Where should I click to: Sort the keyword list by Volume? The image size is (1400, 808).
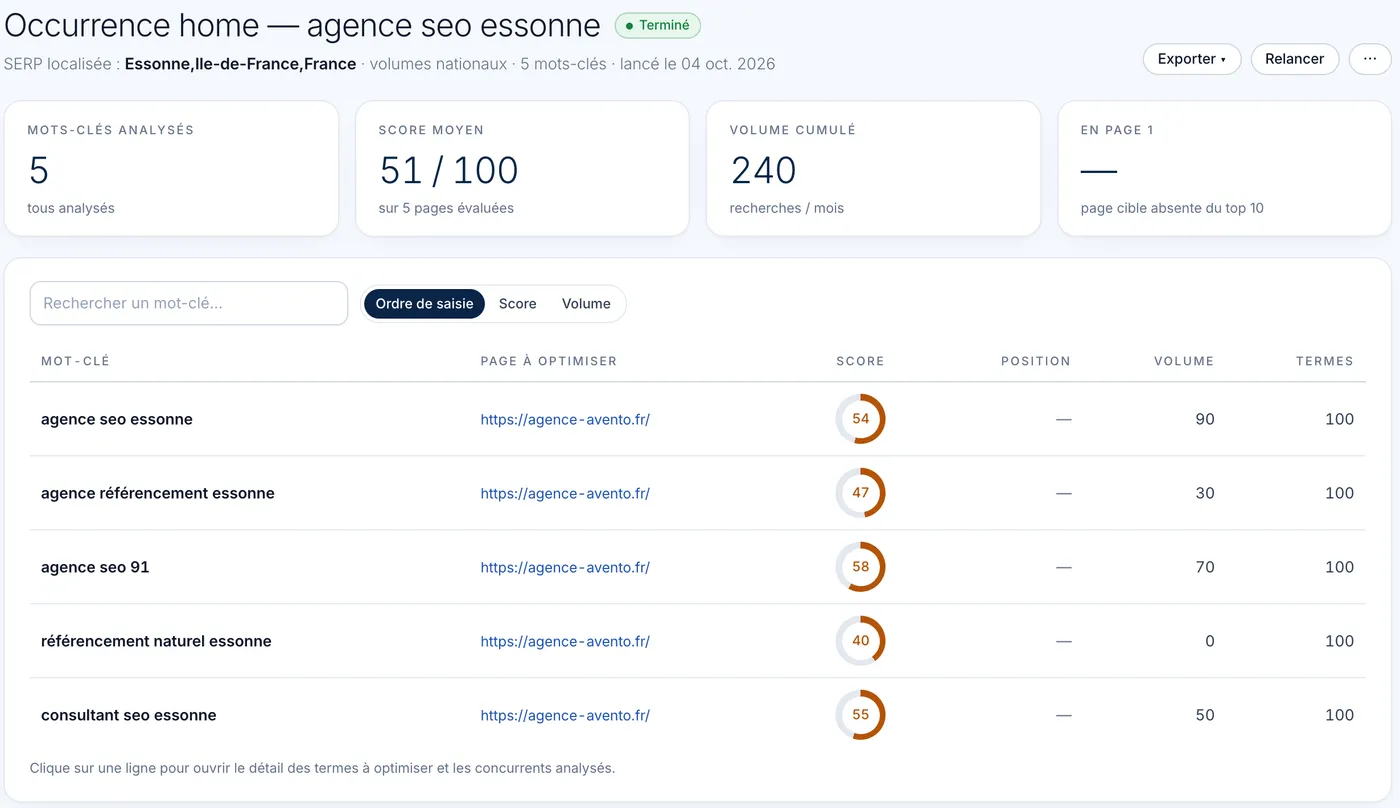(586, 304)
